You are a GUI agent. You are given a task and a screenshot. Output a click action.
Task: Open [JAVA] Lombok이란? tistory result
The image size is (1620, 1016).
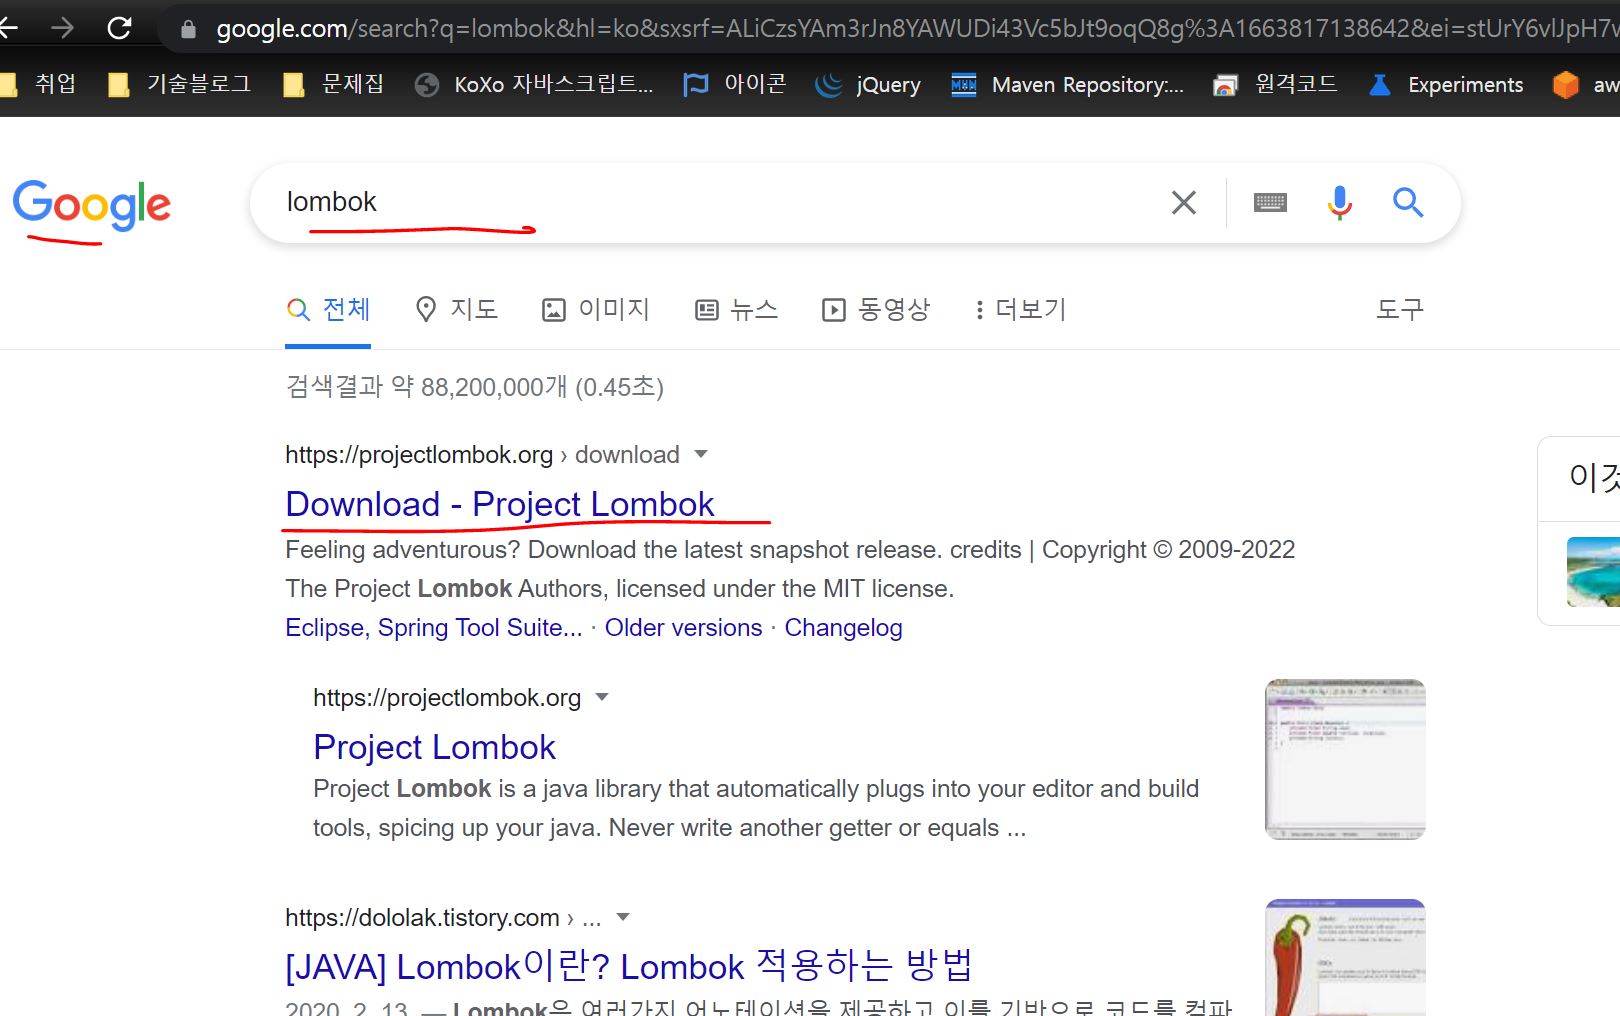click(629, 967)
